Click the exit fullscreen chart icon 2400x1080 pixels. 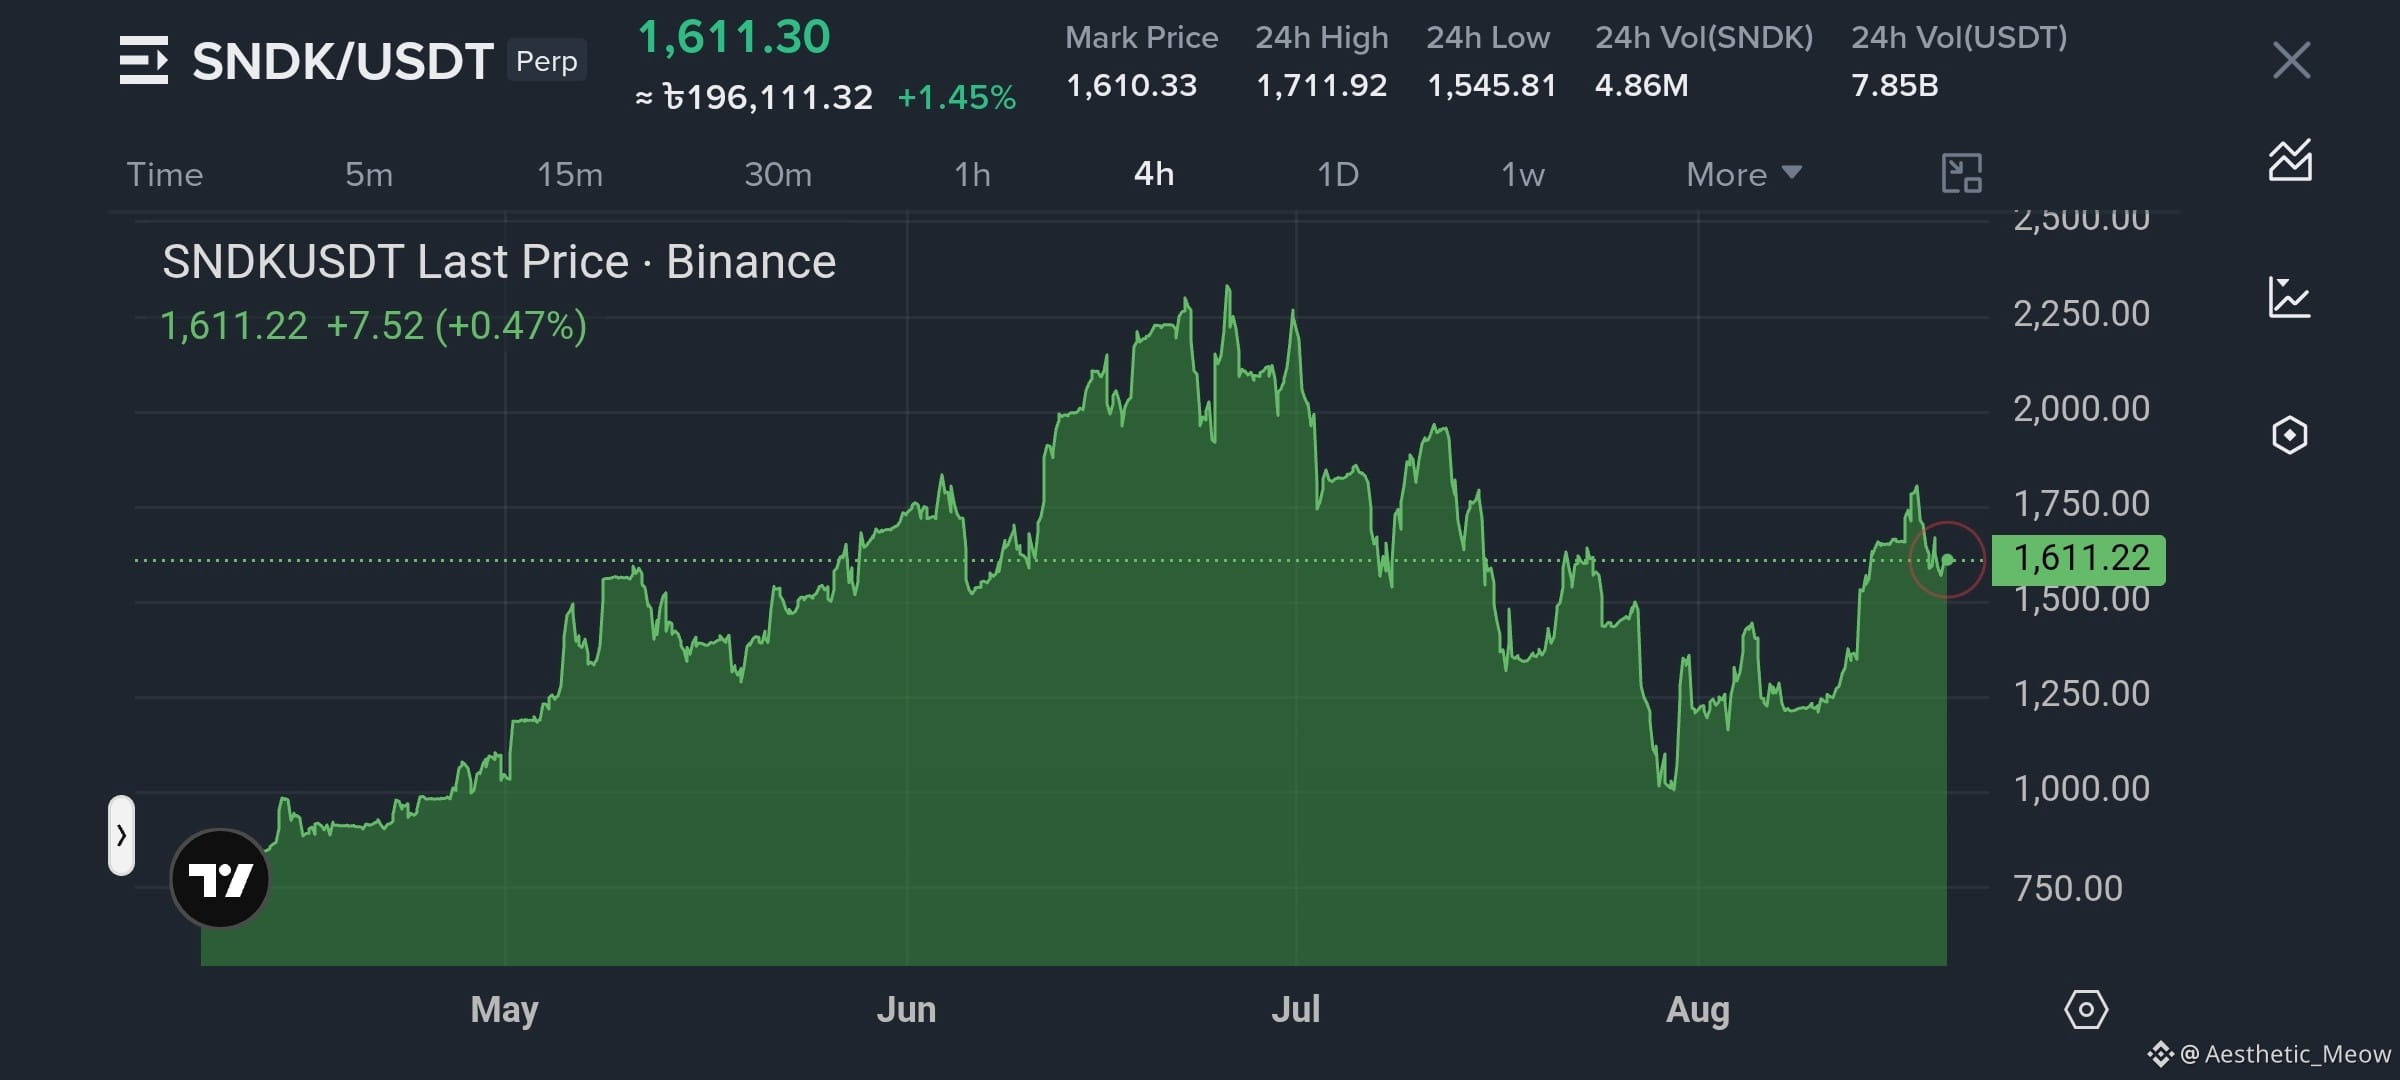point(1962,173)
